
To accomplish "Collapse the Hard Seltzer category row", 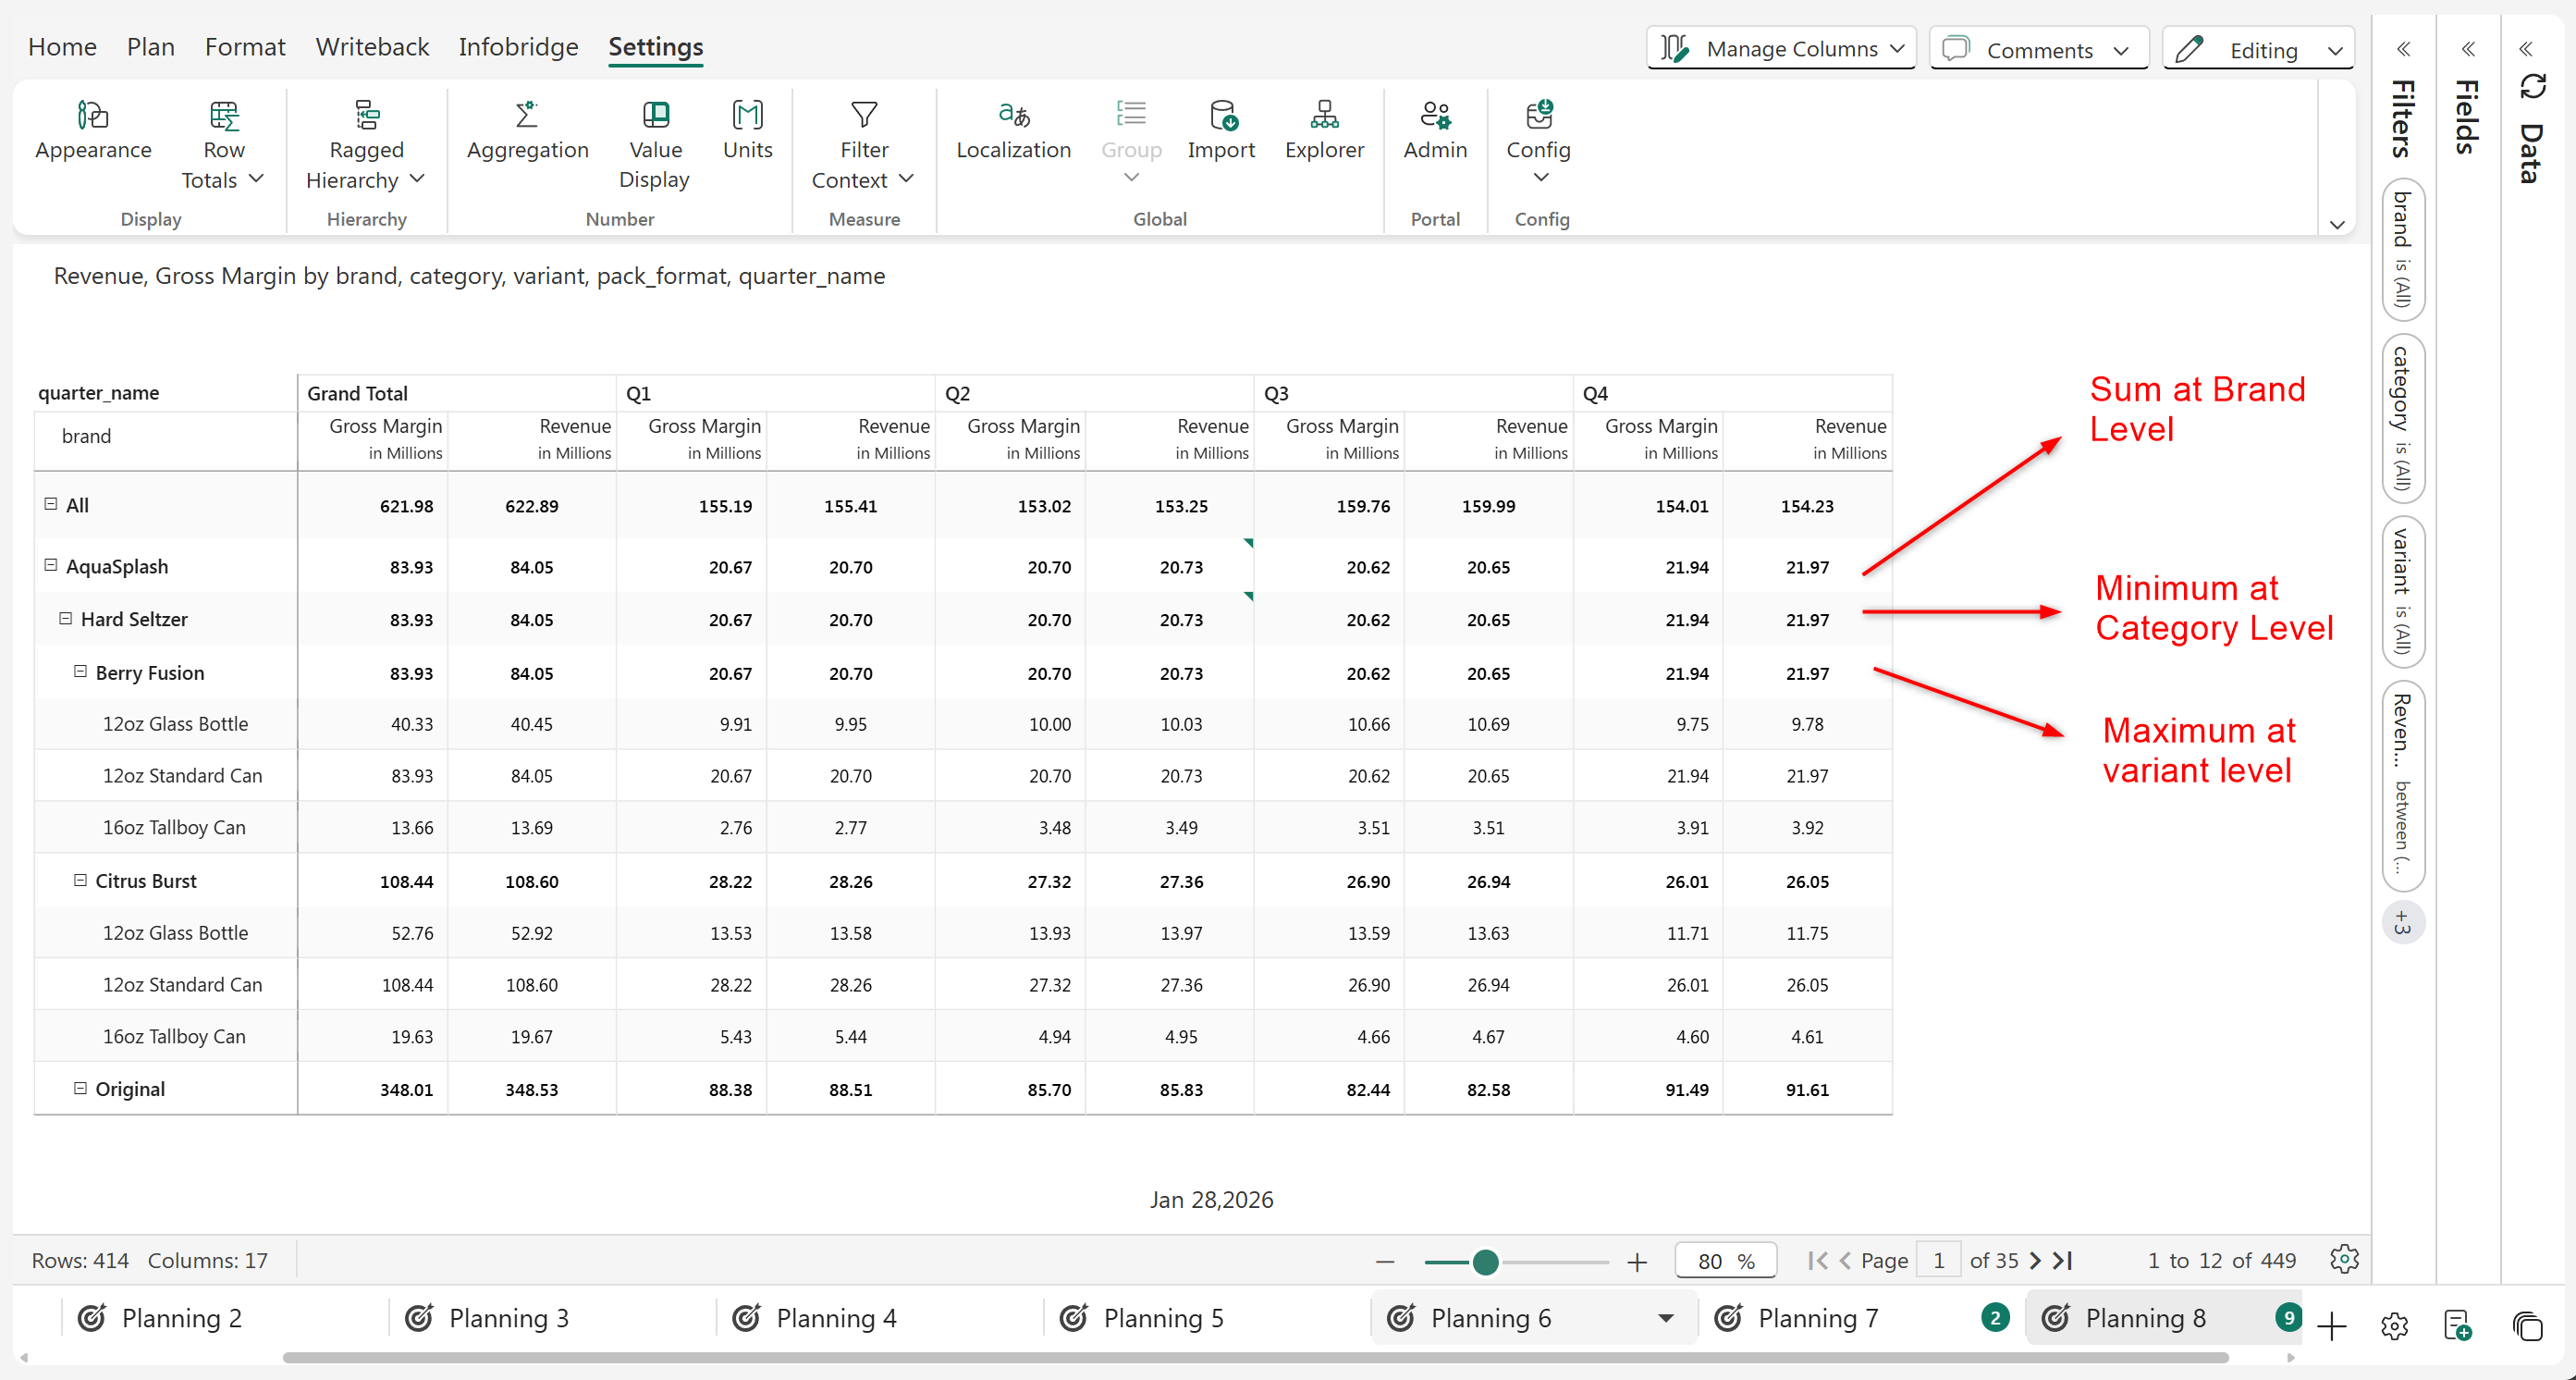I will coord(66,618).
